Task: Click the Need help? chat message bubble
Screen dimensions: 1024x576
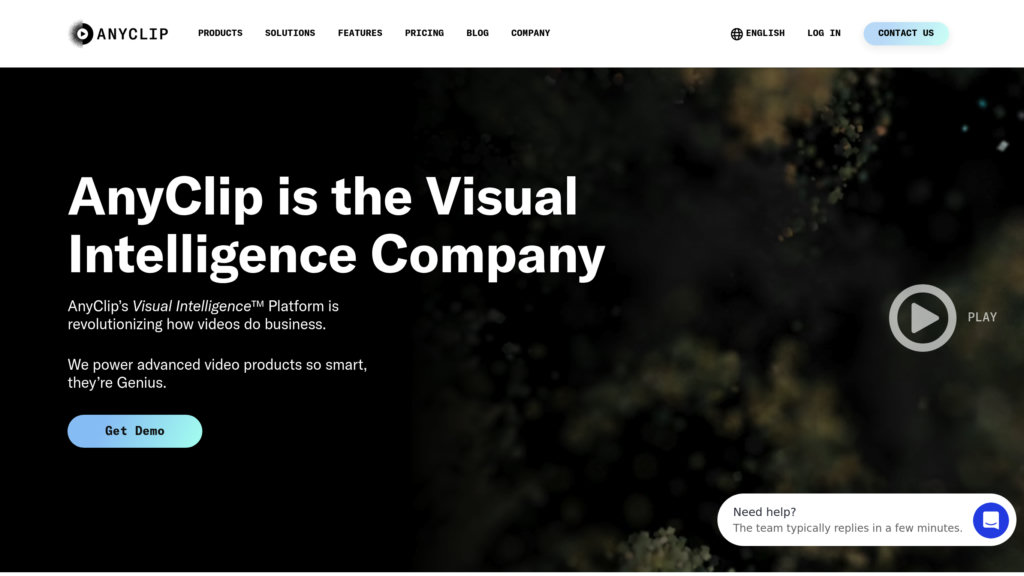Action: (847, 520)
